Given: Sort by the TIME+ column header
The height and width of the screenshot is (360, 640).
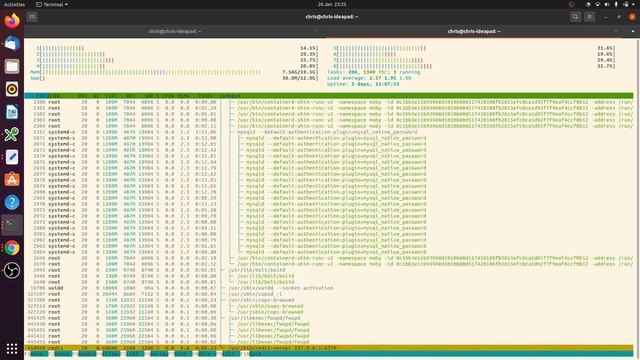Looking at the screenshot, I should (206, 96).
